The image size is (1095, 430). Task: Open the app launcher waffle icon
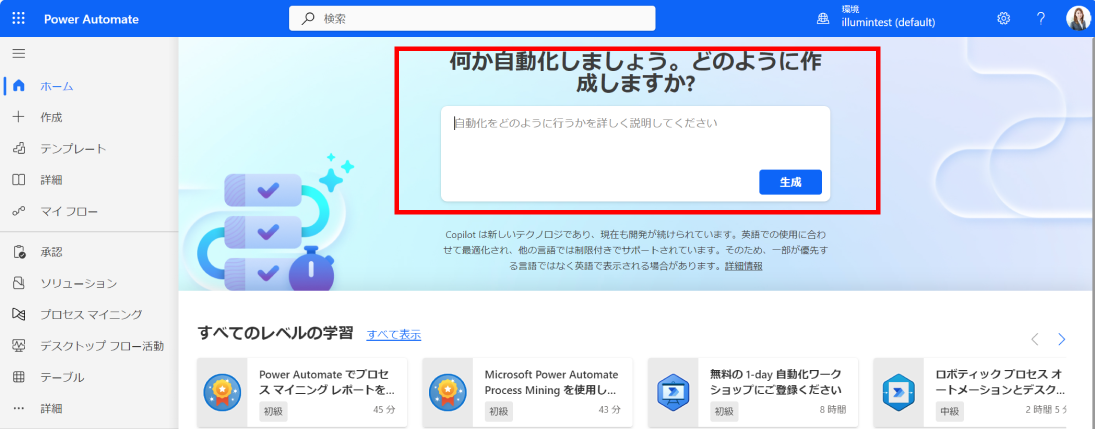point(19,19)
